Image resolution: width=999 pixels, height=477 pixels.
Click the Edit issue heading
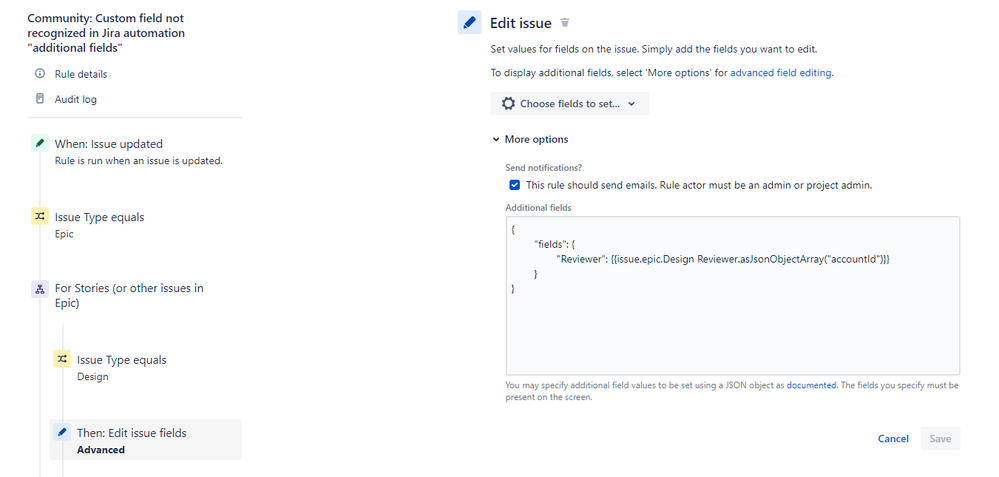pyautogui.click(x=521, y=24)
